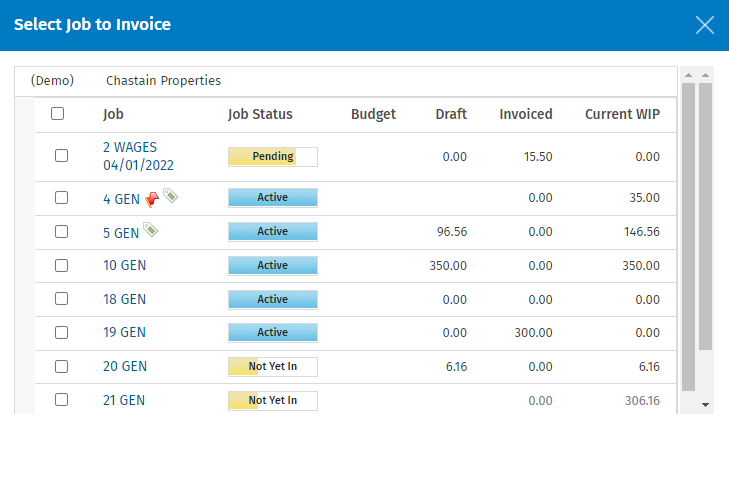729x490 pixels.
Task: Click the Not Yet In status bar for 20 GEN
Action: 272,367
